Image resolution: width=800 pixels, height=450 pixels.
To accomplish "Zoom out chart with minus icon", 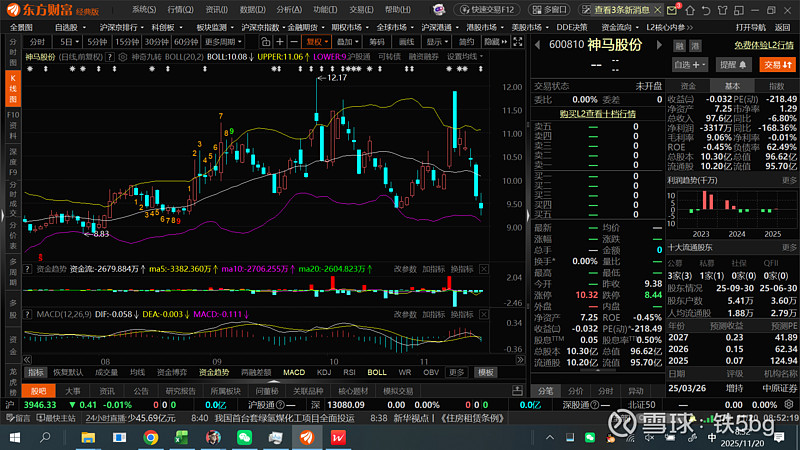I will point(294,42).
